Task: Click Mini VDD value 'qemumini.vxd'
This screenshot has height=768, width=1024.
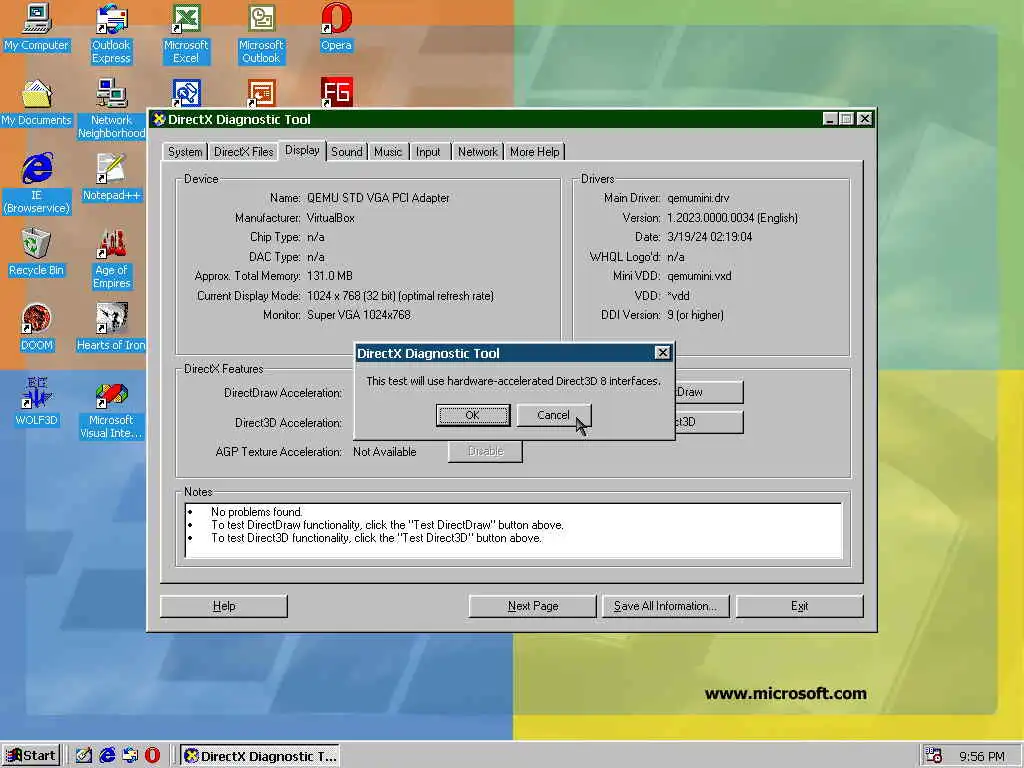Action: pos(699,276)
